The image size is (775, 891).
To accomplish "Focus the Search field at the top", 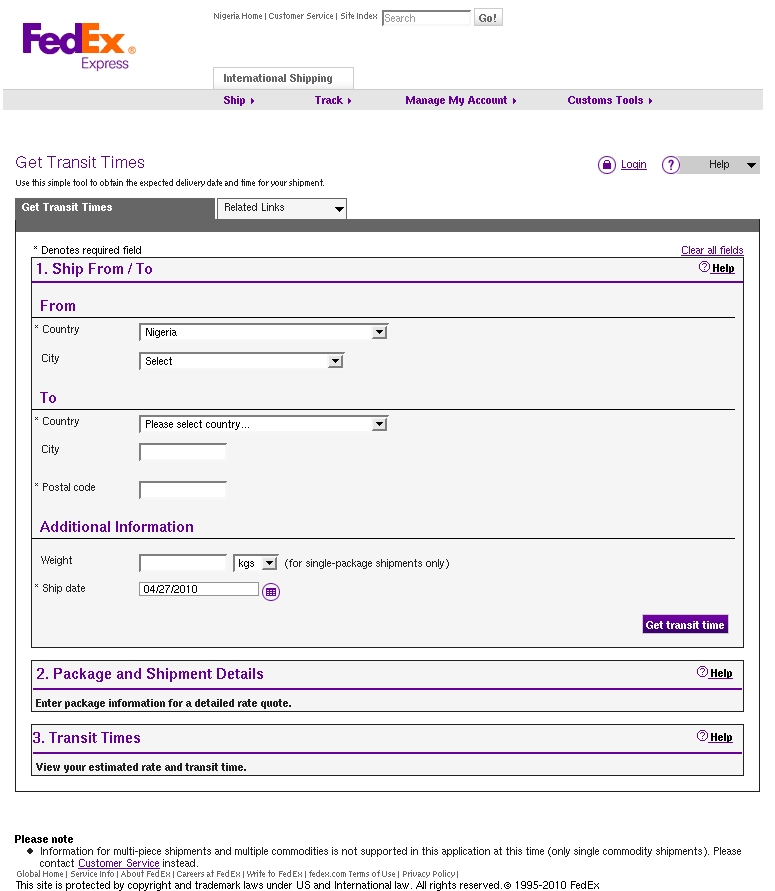I will point(427,18).
